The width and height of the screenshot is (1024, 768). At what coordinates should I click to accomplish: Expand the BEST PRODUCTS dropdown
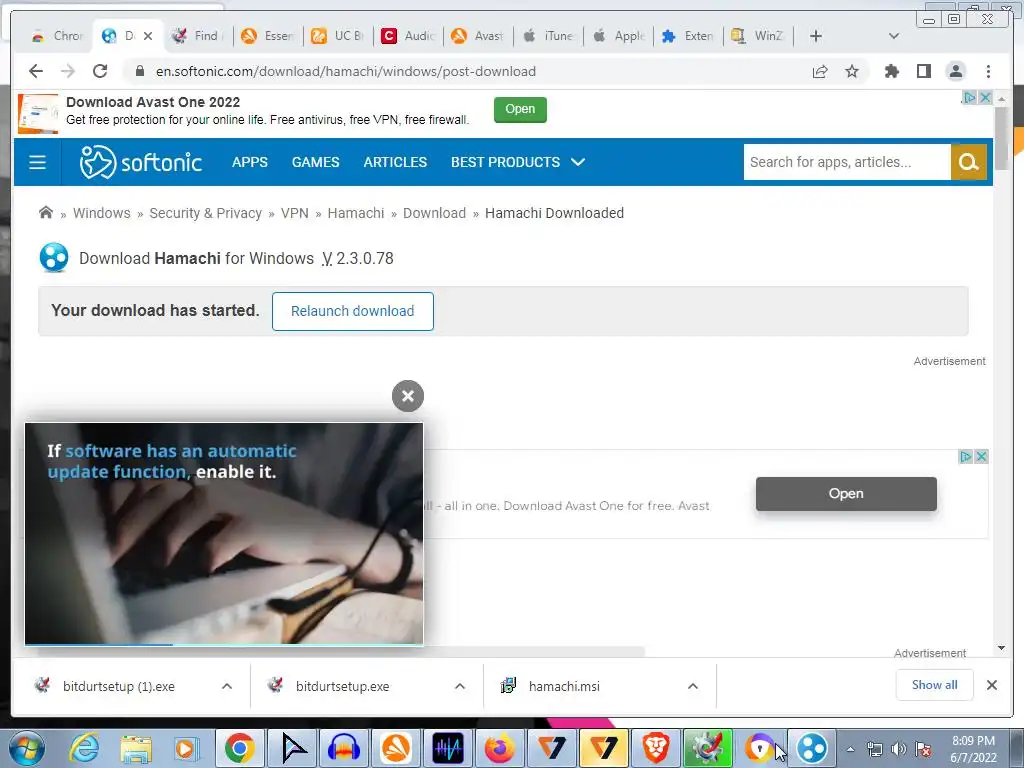[x=518, y=162]
